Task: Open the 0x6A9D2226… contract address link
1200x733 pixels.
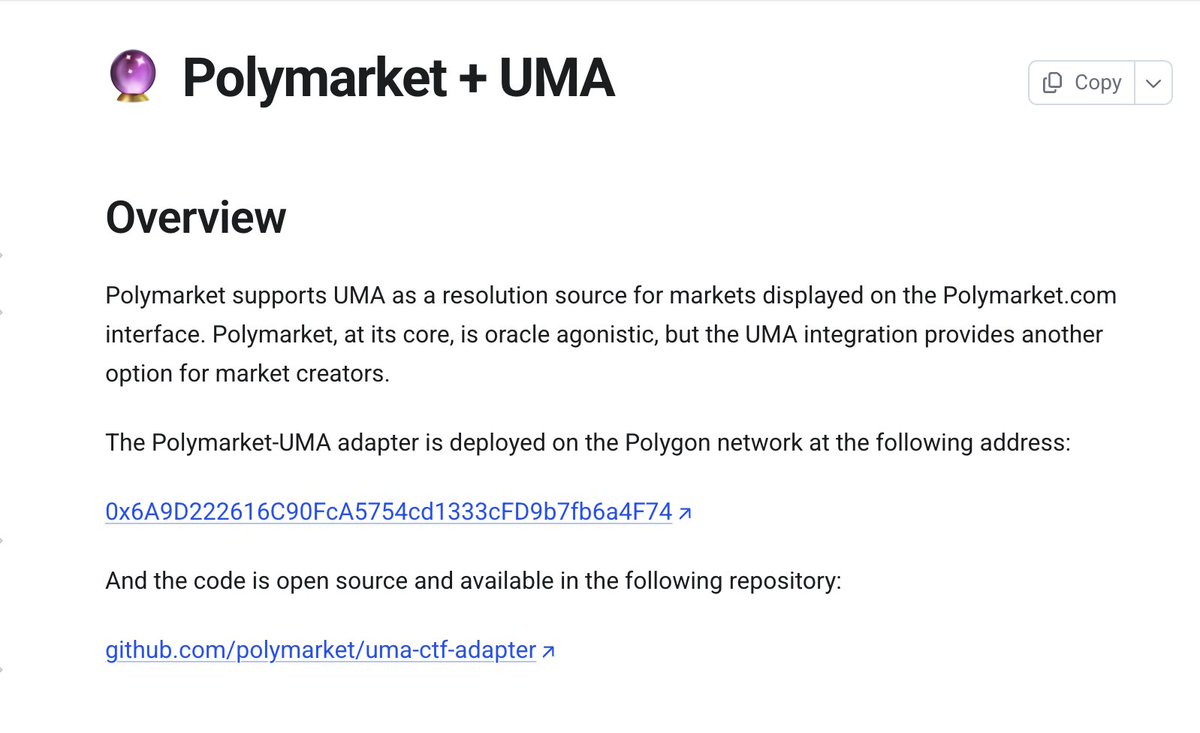Action: 388,512
